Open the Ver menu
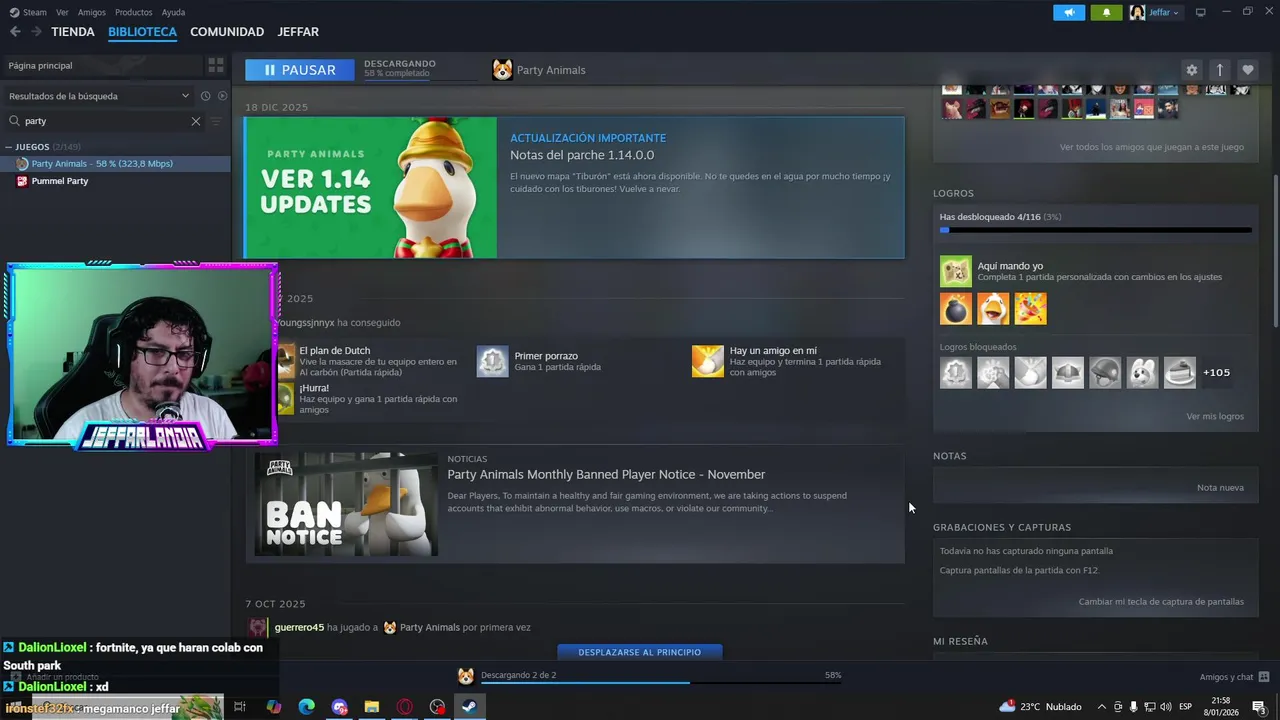Image resolution: width=1280 pixels, height=720 pixels. (62, 12)
